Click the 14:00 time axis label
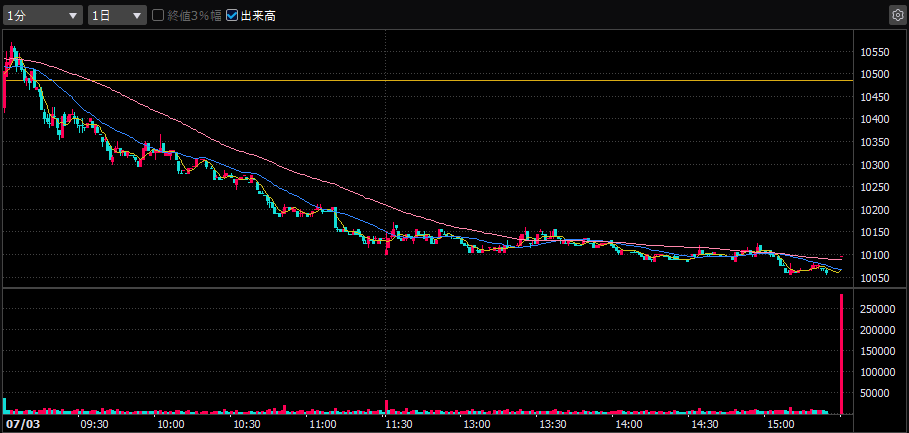This screenshot has width=909, height=433. 628,424
